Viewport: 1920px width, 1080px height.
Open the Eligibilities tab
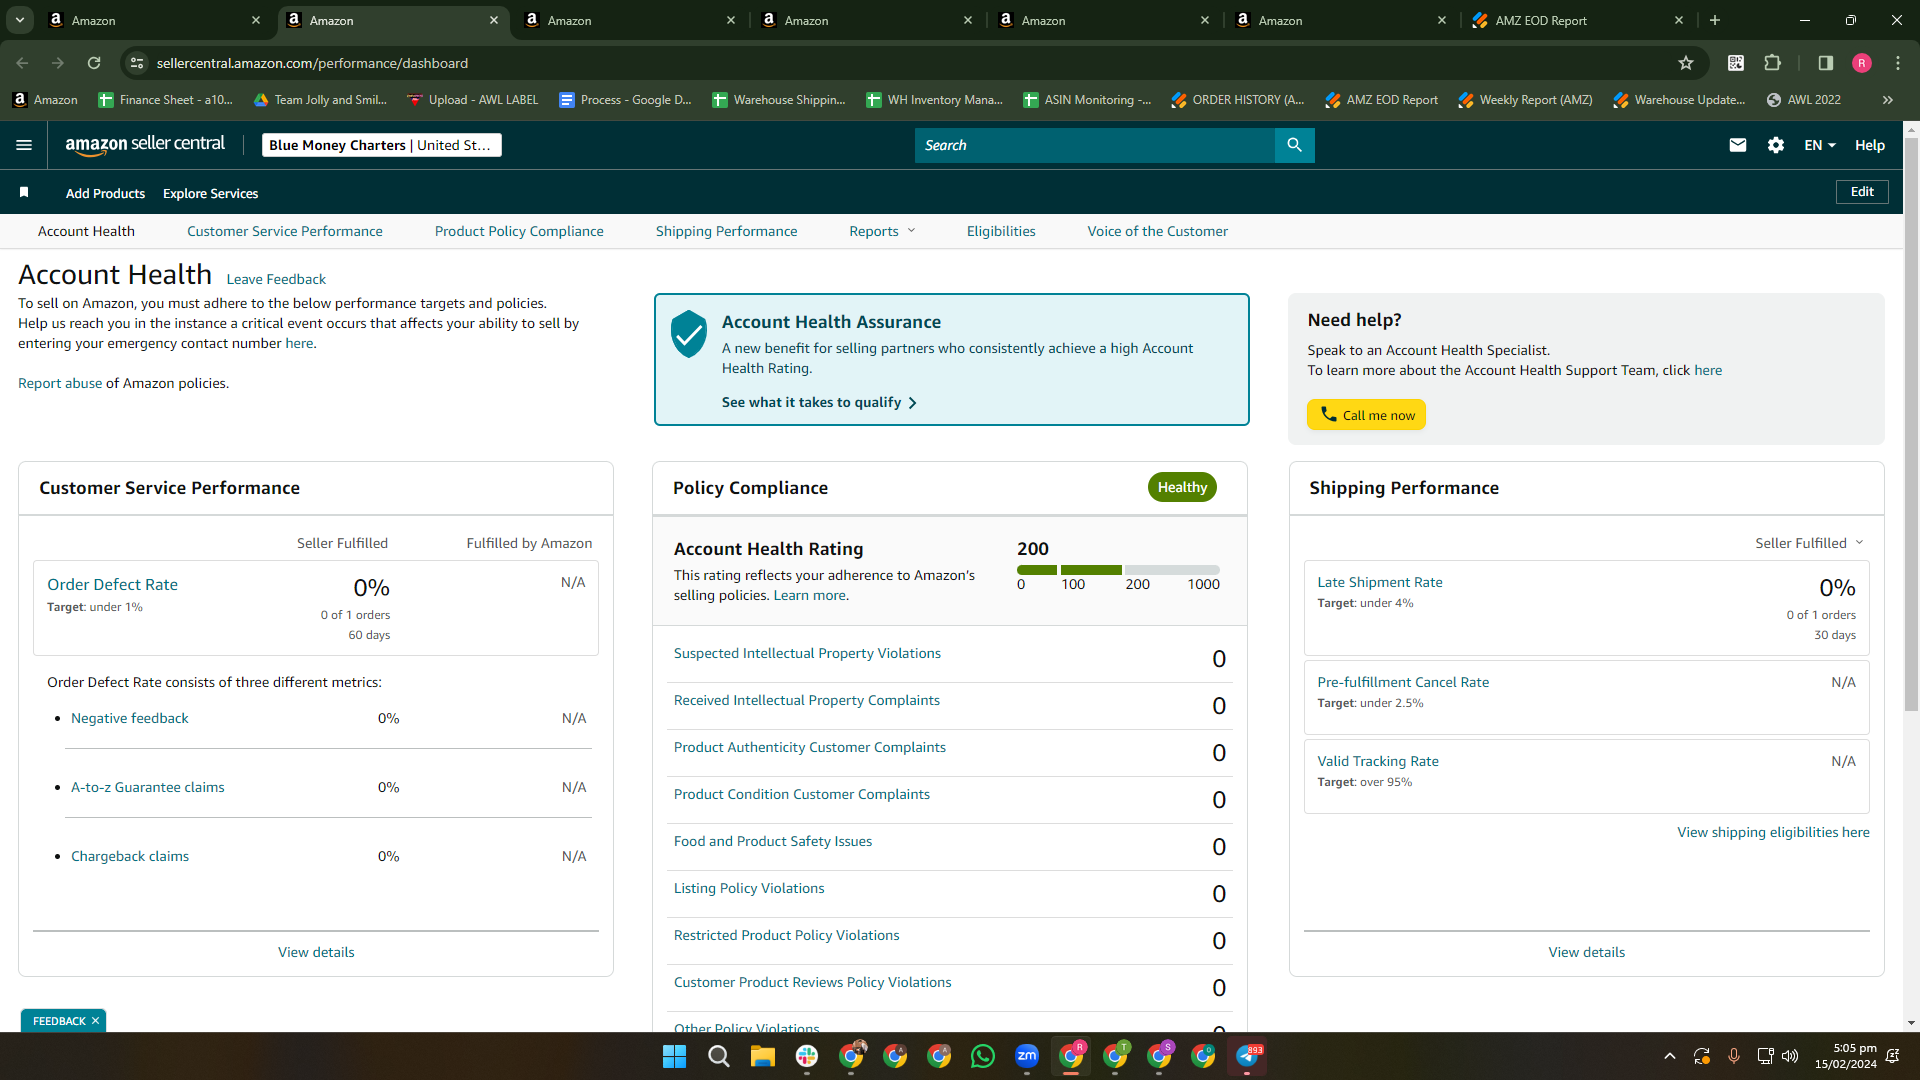(x=1001, y=231)
